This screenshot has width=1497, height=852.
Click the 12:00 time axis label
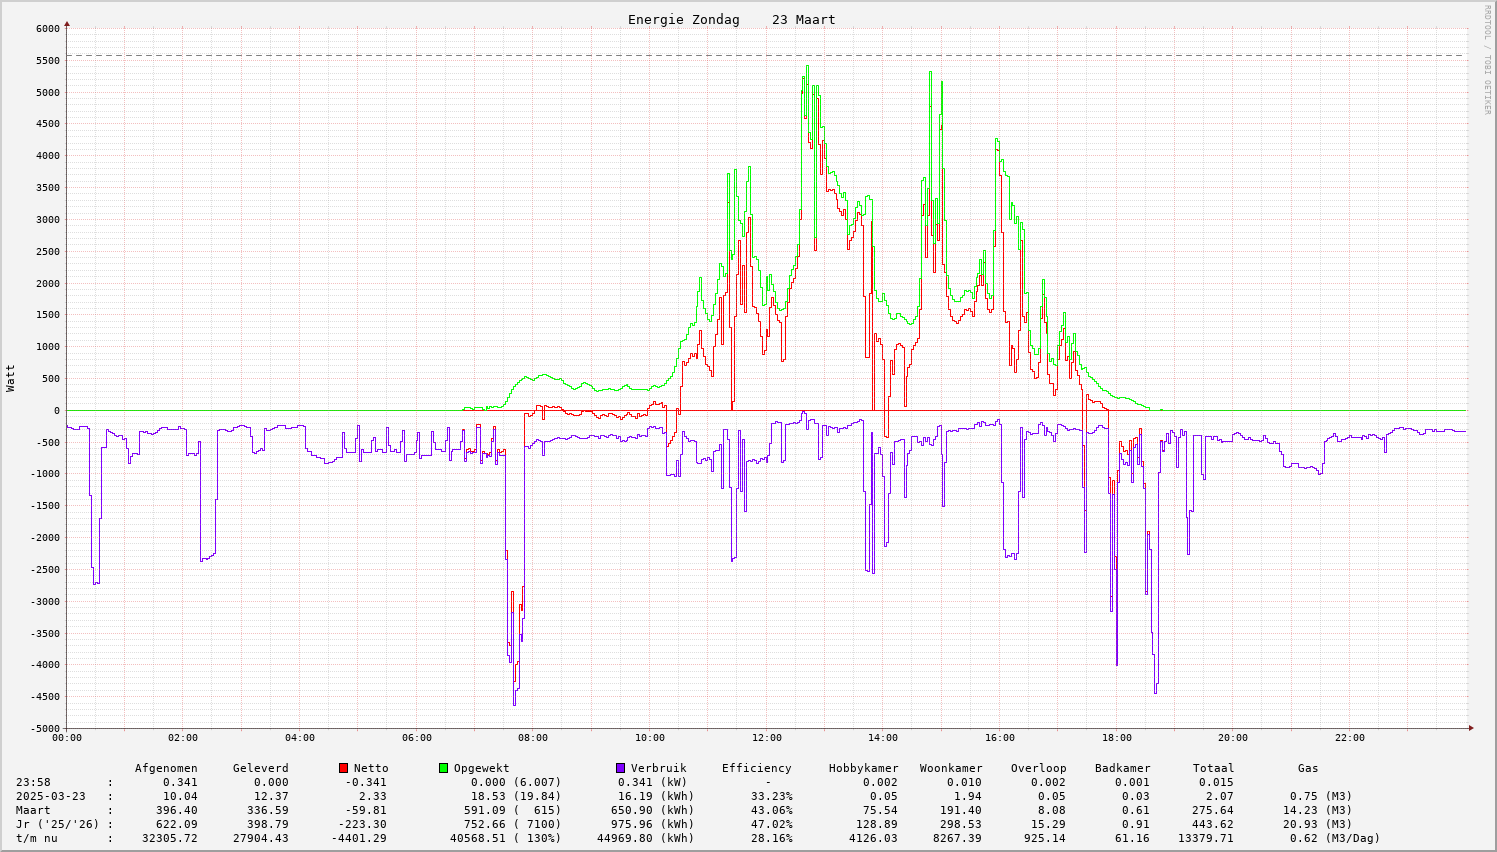click(x=766, y=738)
